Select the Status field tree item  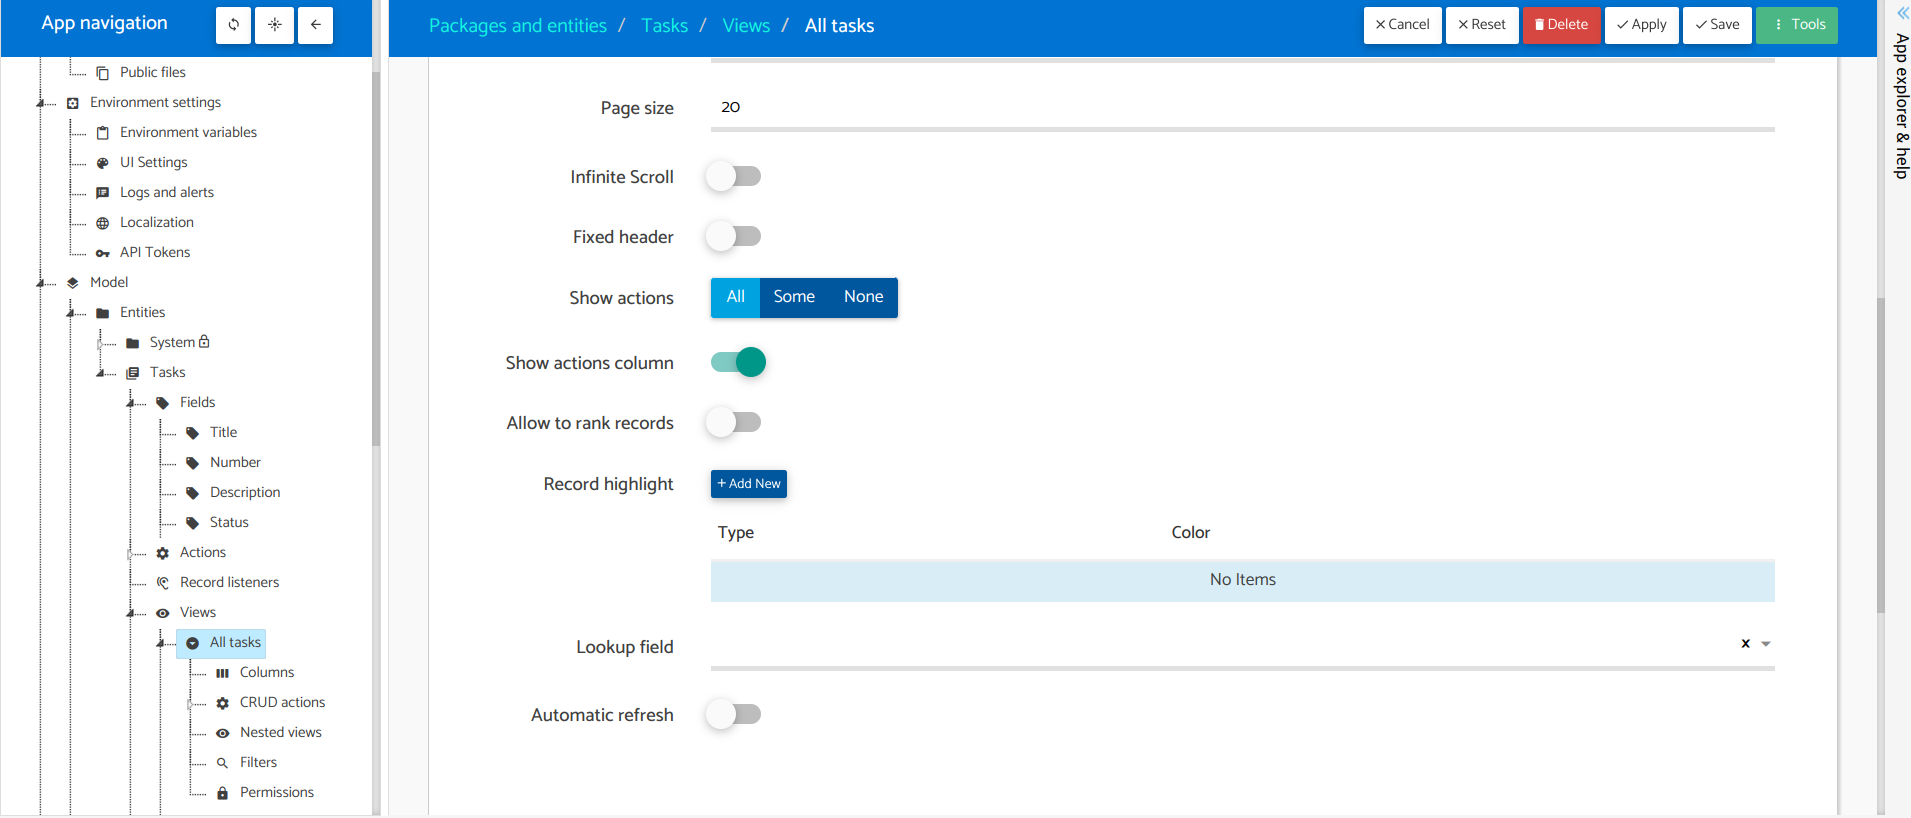(x=229, y=523)
